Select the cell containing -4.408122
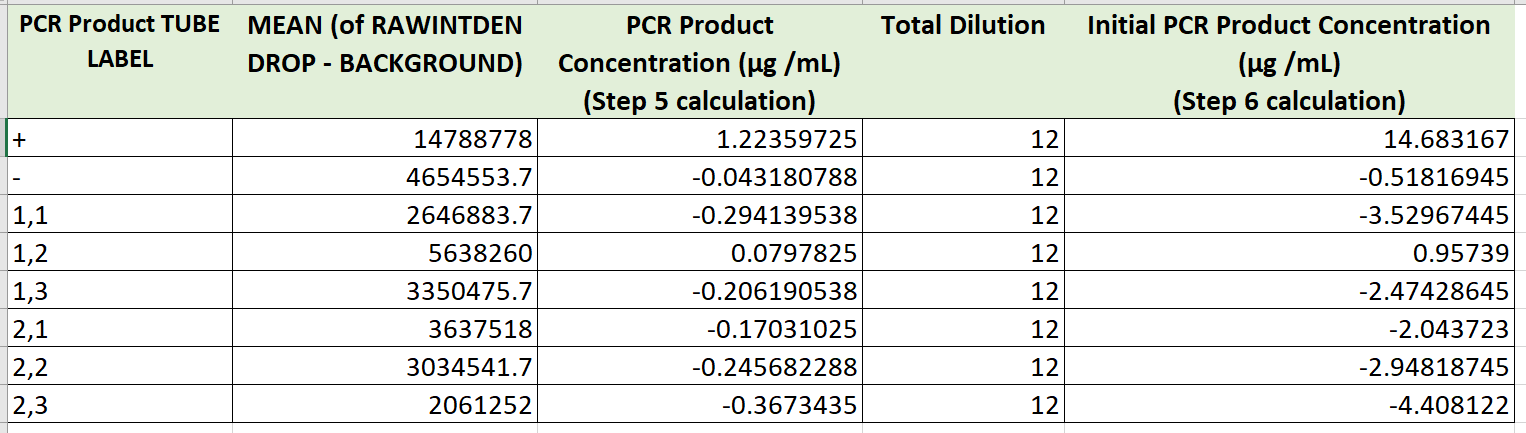The image size is (1526, 433). [1288, 406]
